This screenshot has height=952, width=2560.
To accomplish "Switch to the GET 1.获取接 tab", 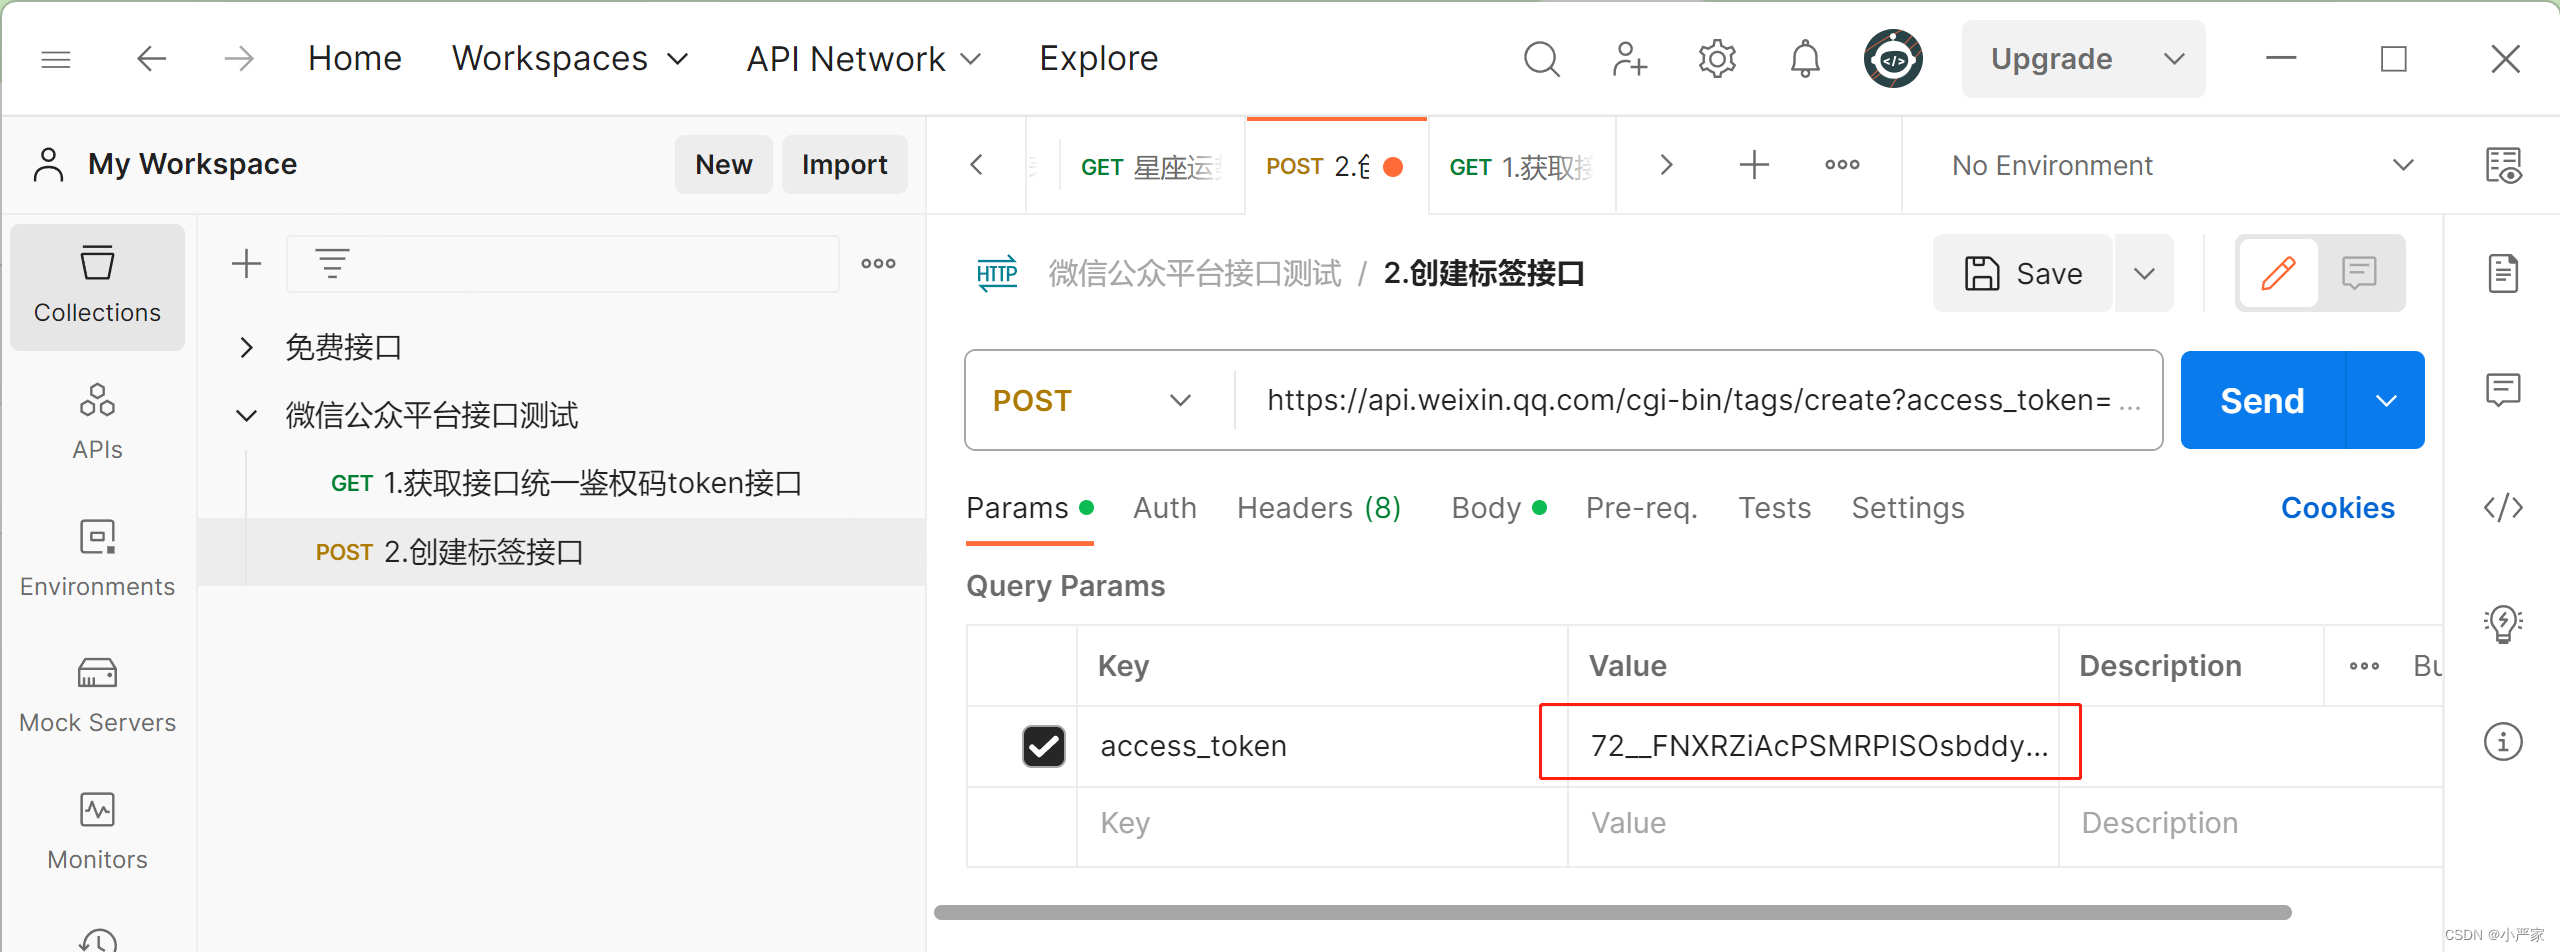I will coord(1521,167).
